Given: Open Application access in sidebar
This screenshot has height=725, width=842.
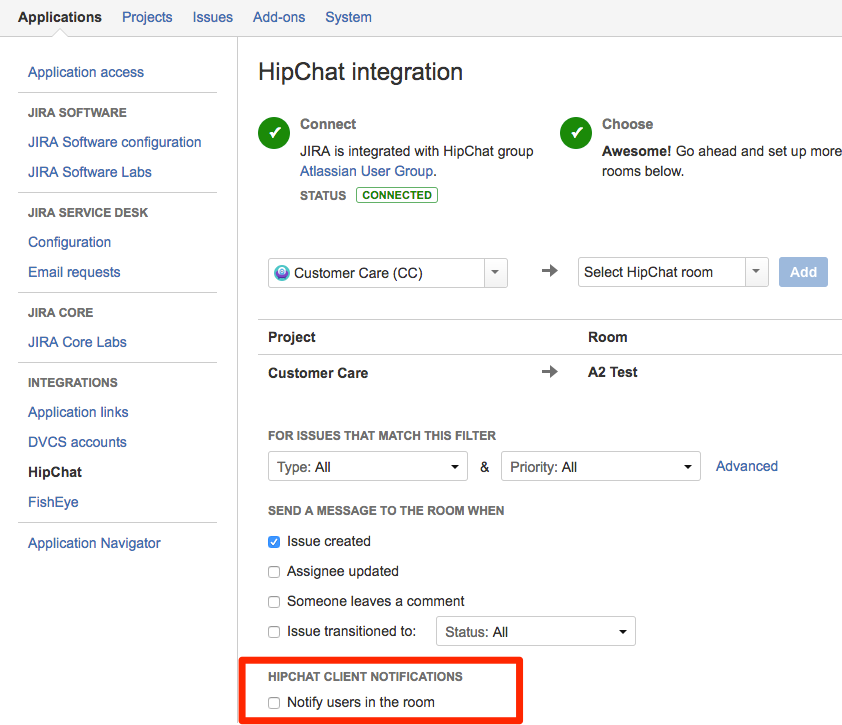Looking at the screenshot, I should [x=86, y=72].
